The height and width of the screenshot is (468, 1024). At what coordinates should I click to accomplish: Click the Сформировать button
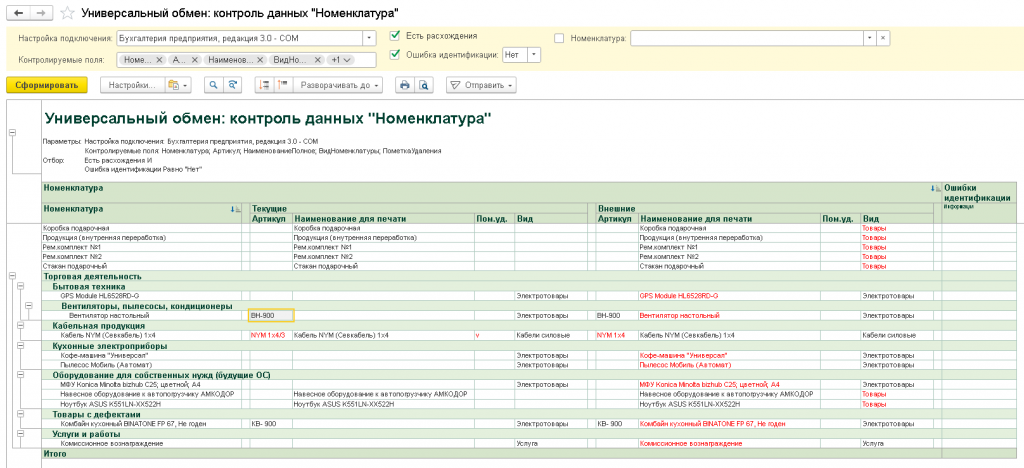click(46, 85)
